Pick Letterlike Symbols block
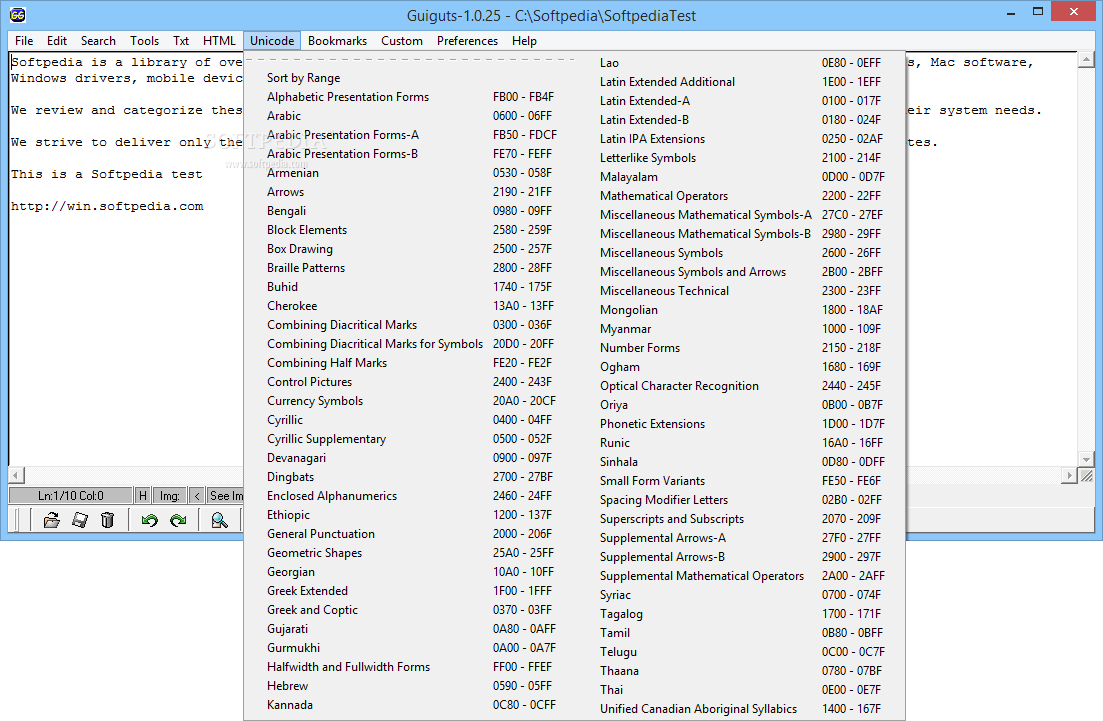 coord(741,158)
